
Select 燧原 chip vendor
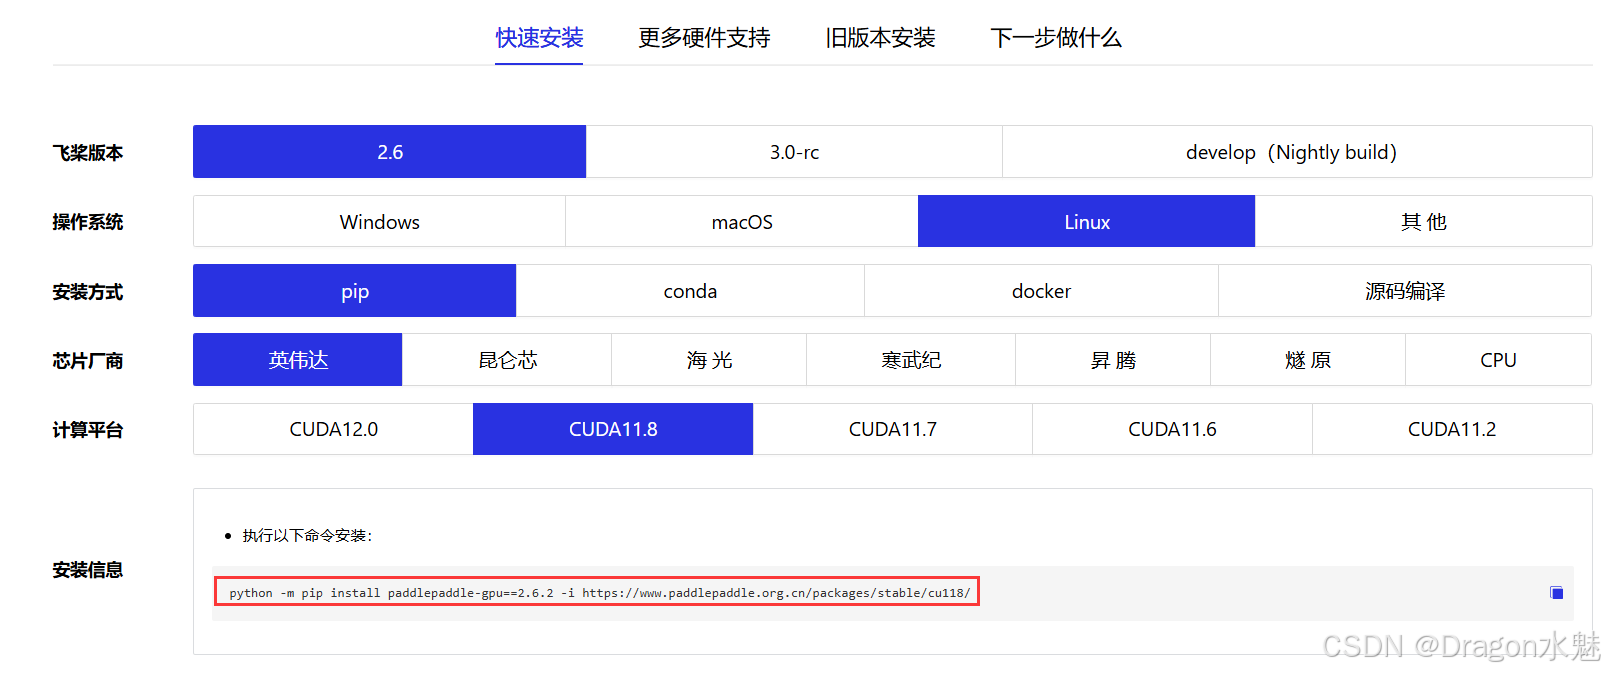click(x=1307, y=360)
